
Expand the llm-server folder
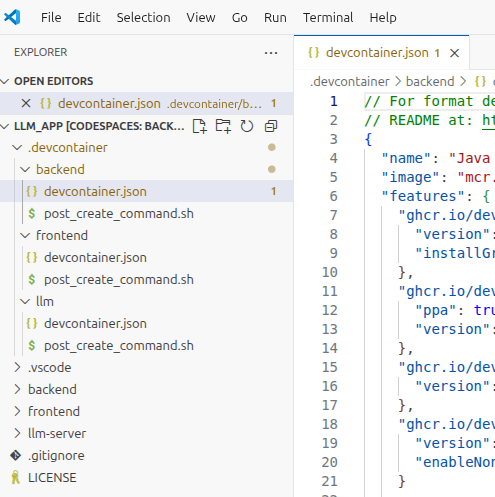pyautogui.click(x=17, y=433)
